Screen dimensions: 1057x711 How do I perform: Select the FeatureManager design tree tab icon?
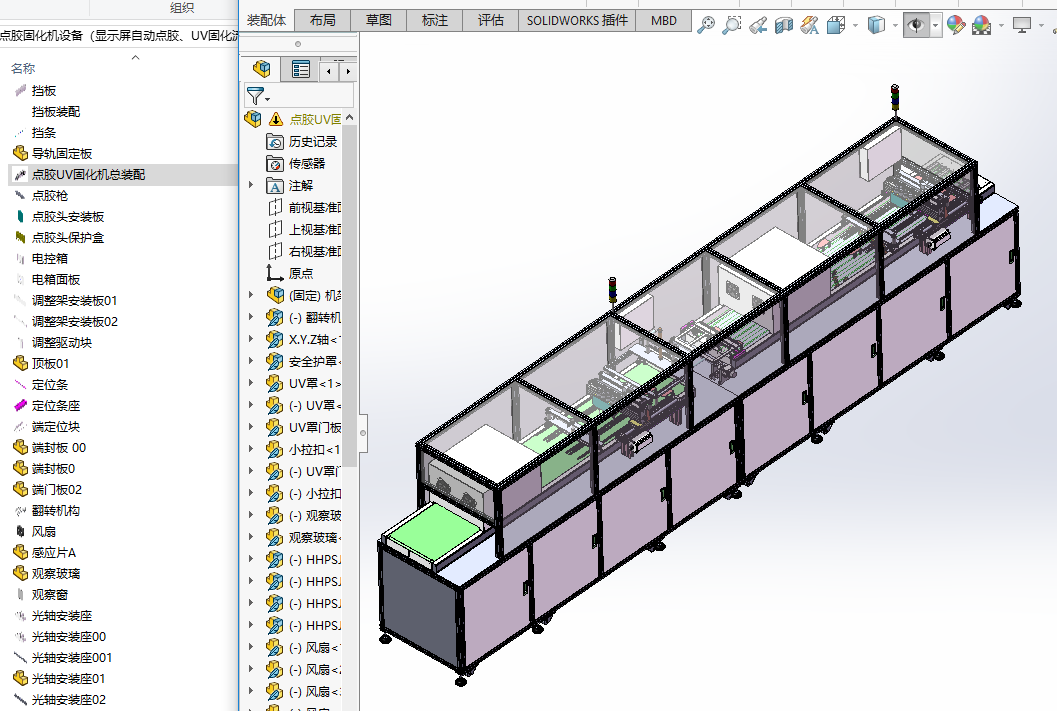point(262,69)
